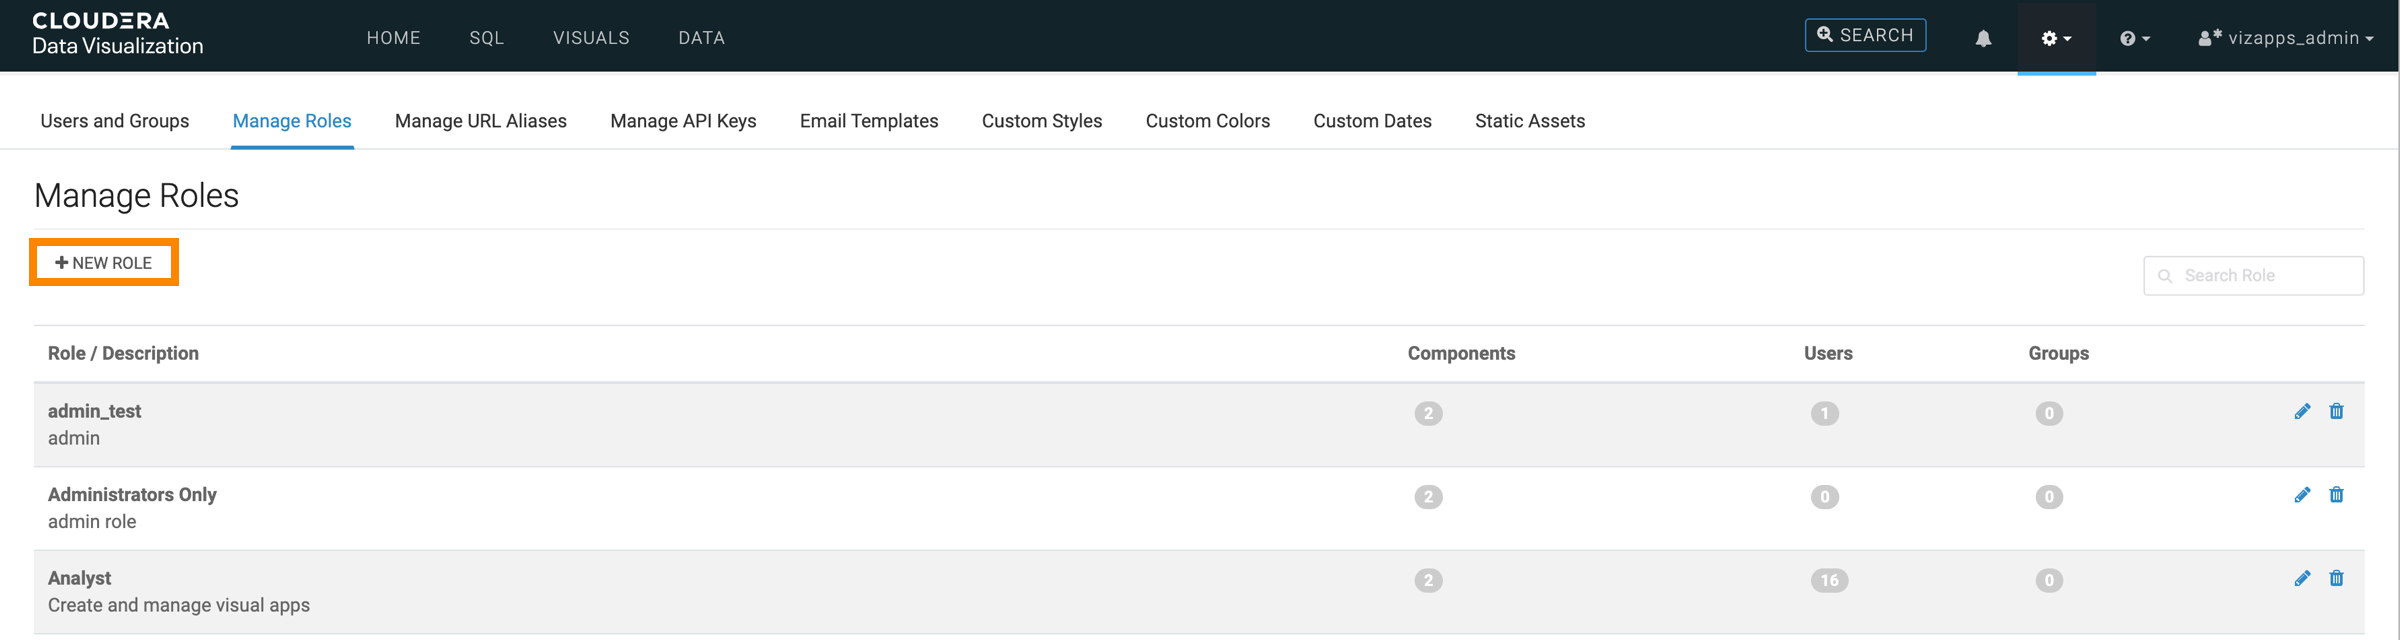
Task: Go to the VISUALS menu
Action: 591,38
